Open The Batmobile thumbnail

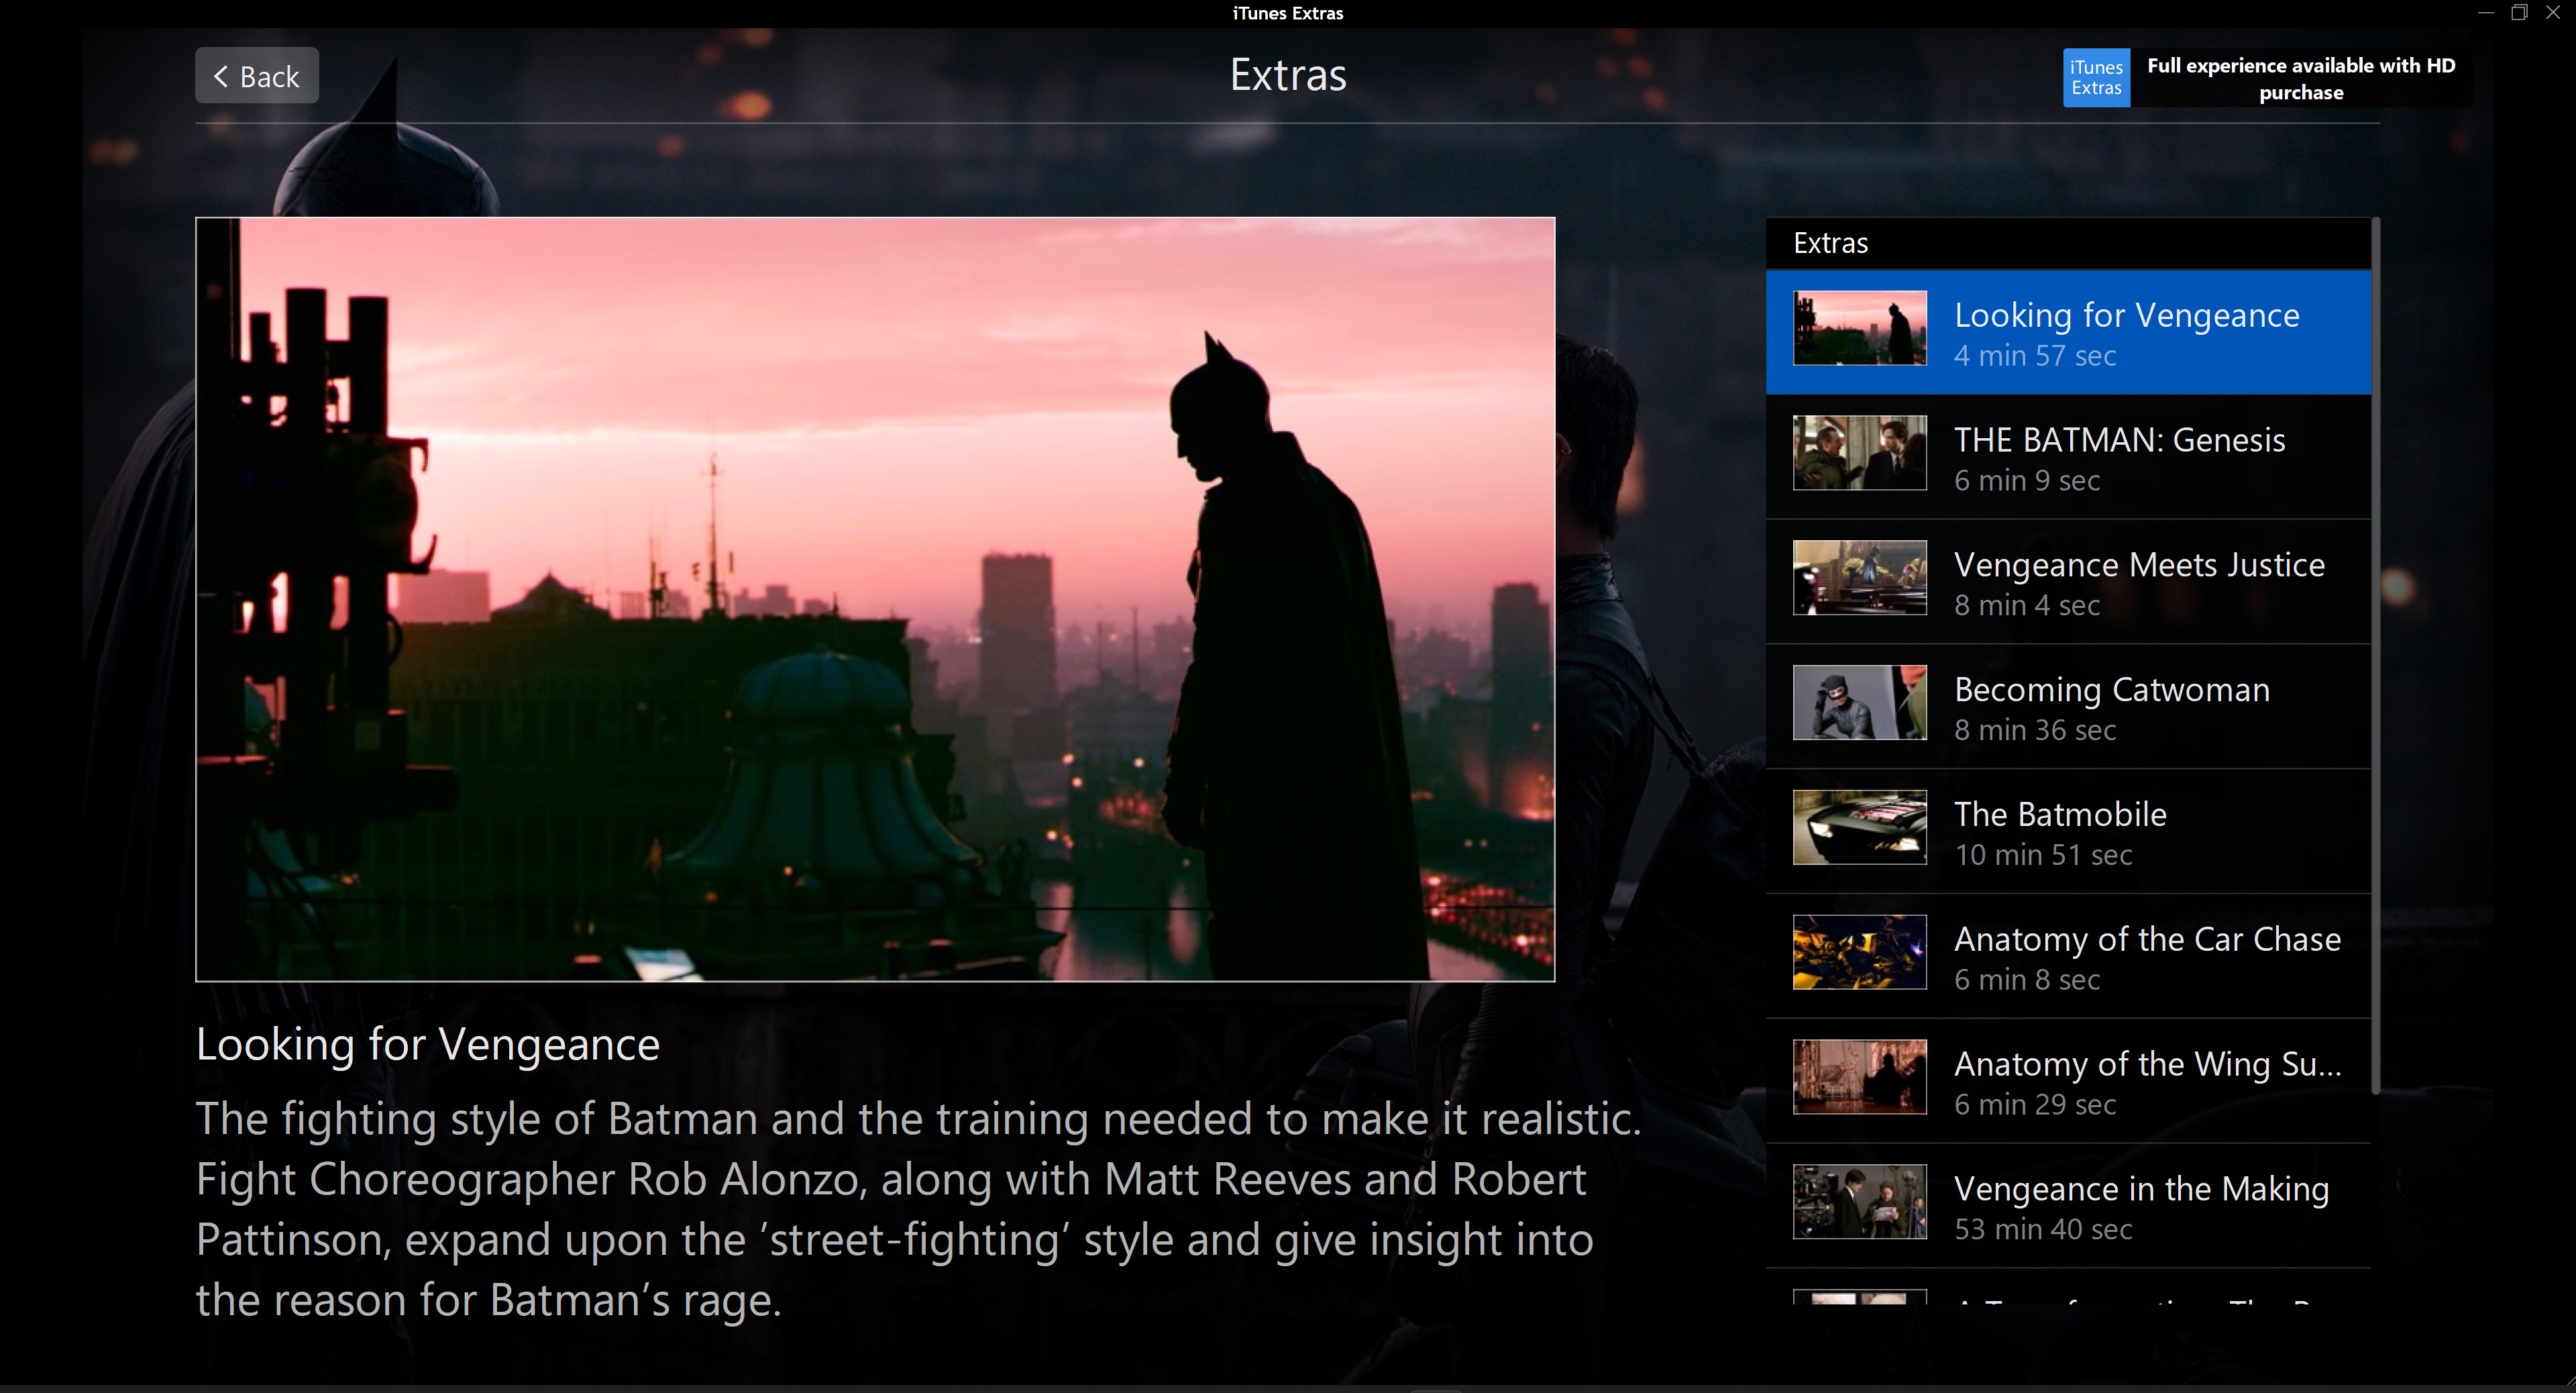1859,828
